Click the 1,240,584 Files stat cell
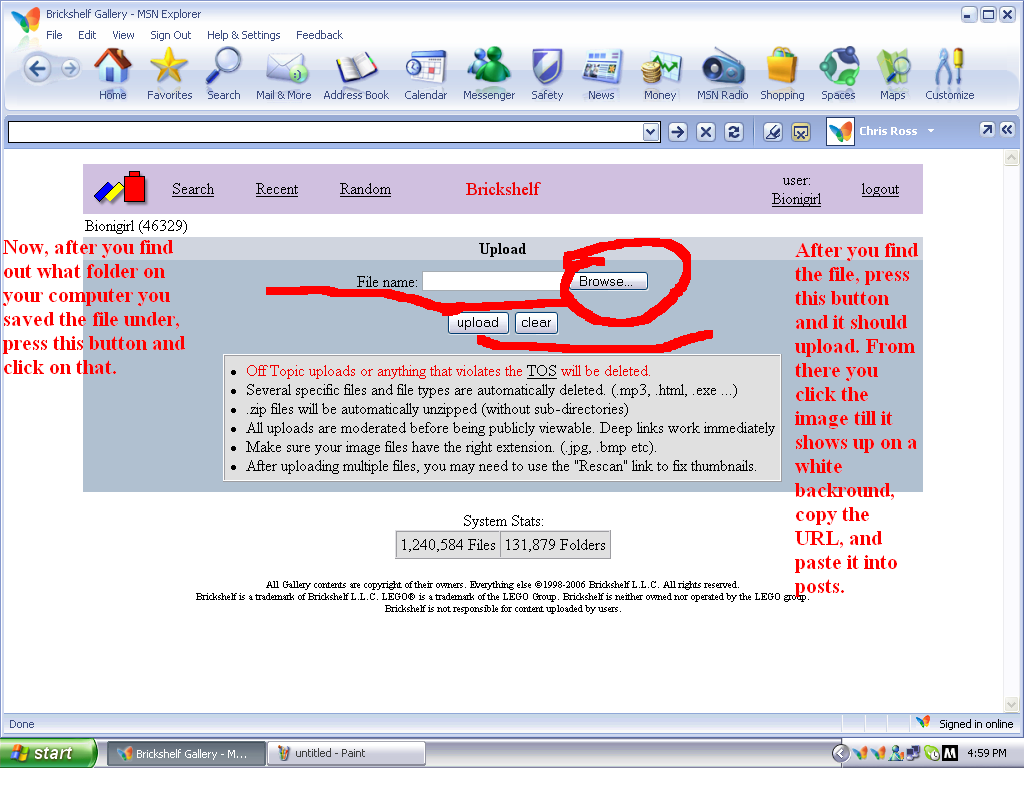 coord(448,545)
